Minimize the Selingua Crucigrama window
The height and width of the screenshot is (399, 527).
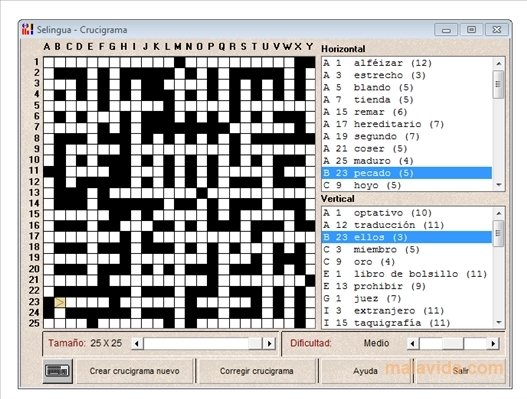446,30
